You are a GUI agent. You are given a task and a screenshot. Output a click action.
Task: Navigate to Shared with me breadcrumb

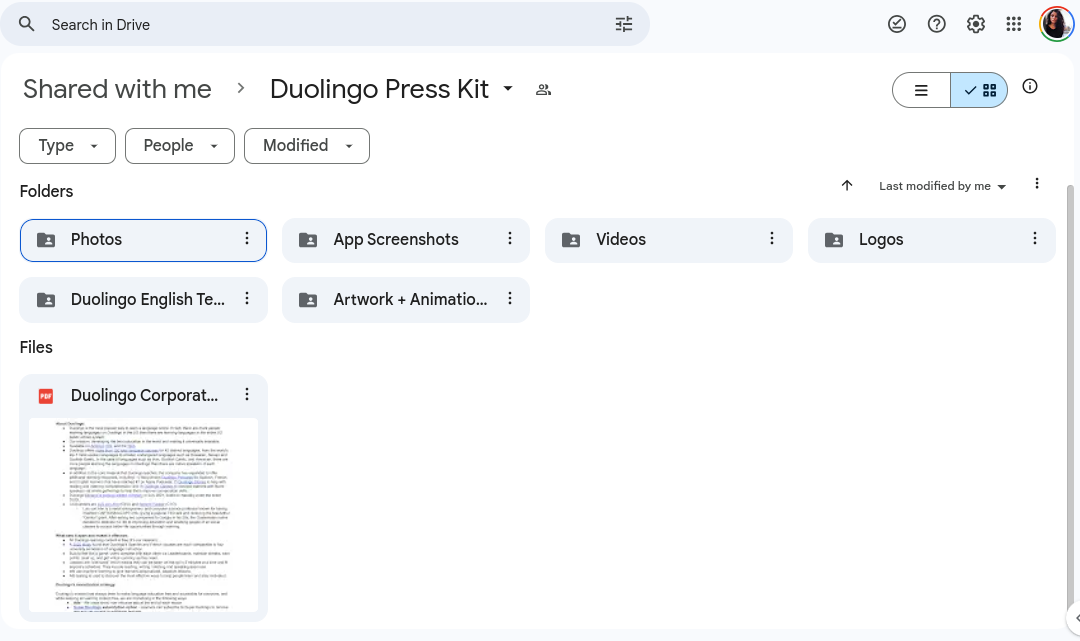(116, 89)
